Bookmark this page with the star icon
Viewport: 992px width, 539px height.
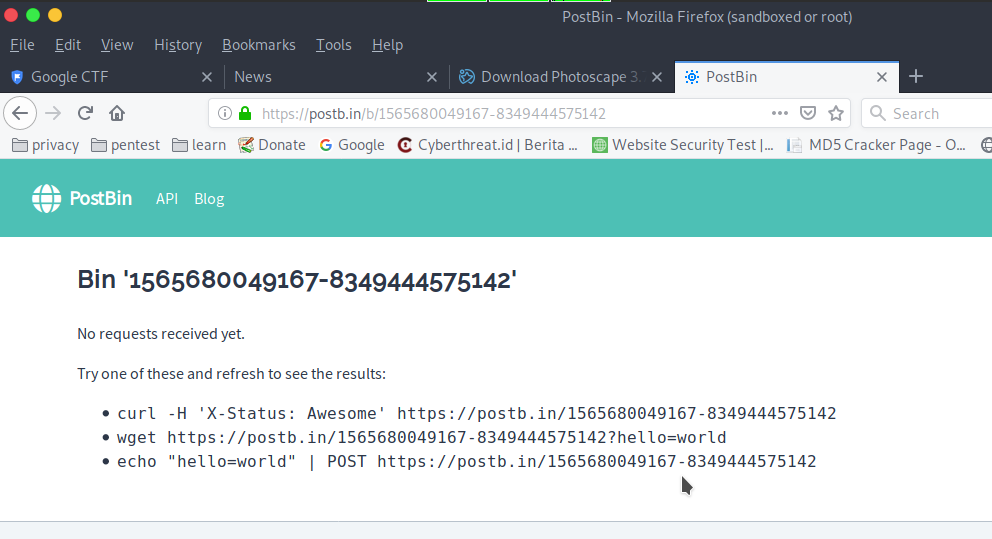836,113
